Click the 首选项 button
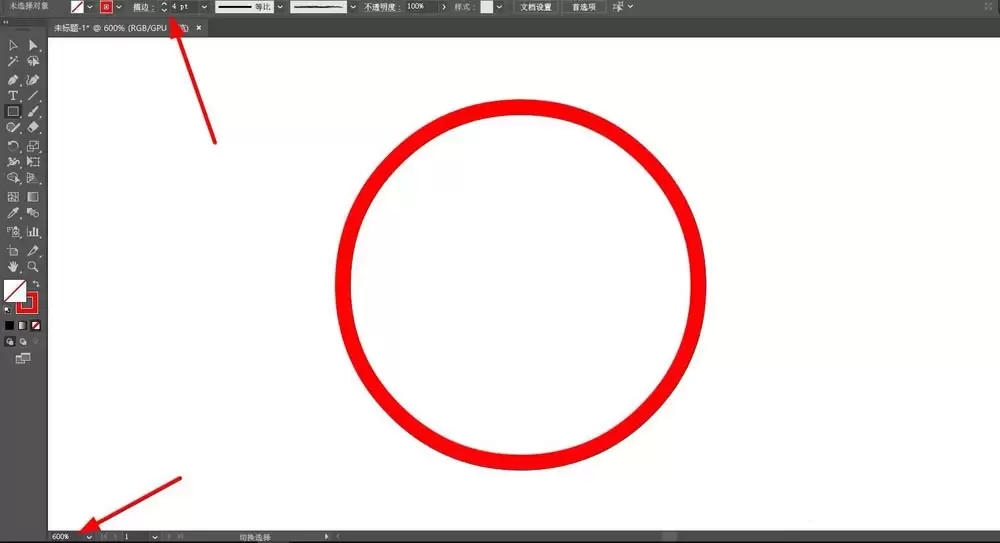 584,7
